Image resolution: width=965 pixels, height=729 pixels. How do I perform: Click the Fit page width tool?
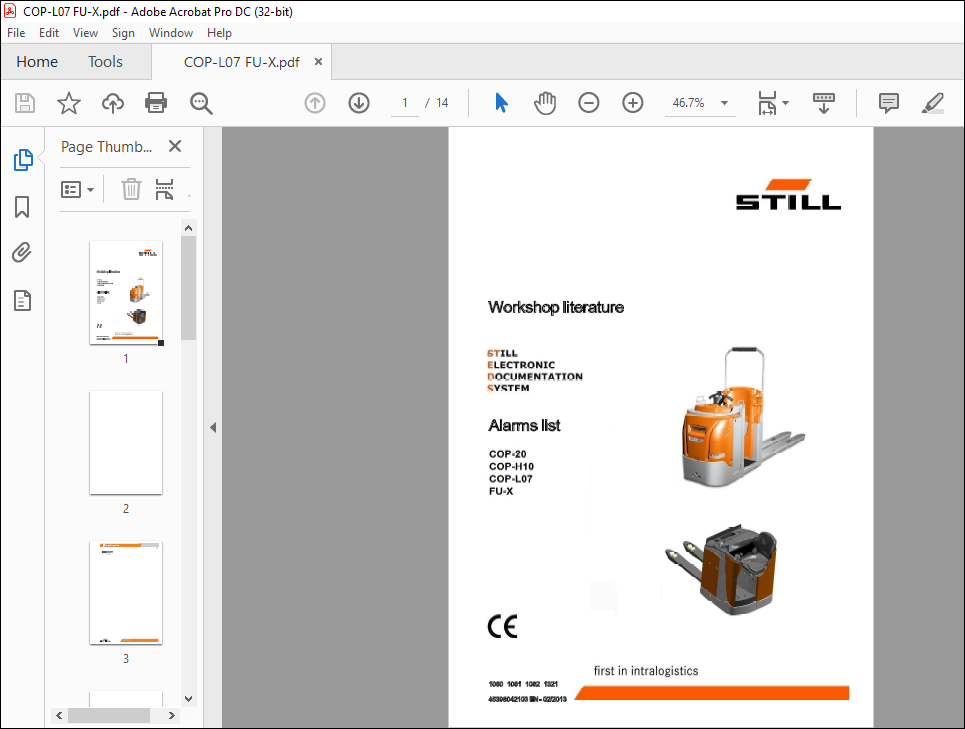[x=767, y=103]
